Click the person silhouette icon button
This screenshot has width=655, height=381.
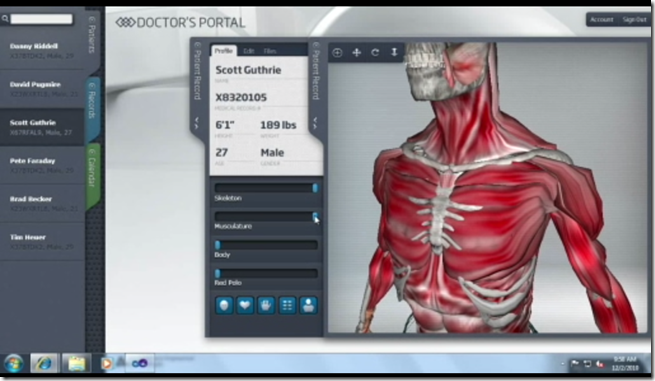click(x=308, y=305)
